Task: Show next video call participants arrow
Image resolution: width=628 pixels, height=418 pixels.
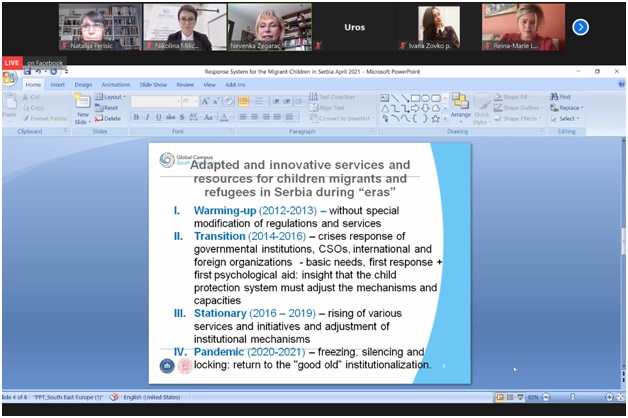Action: point(607,27)
